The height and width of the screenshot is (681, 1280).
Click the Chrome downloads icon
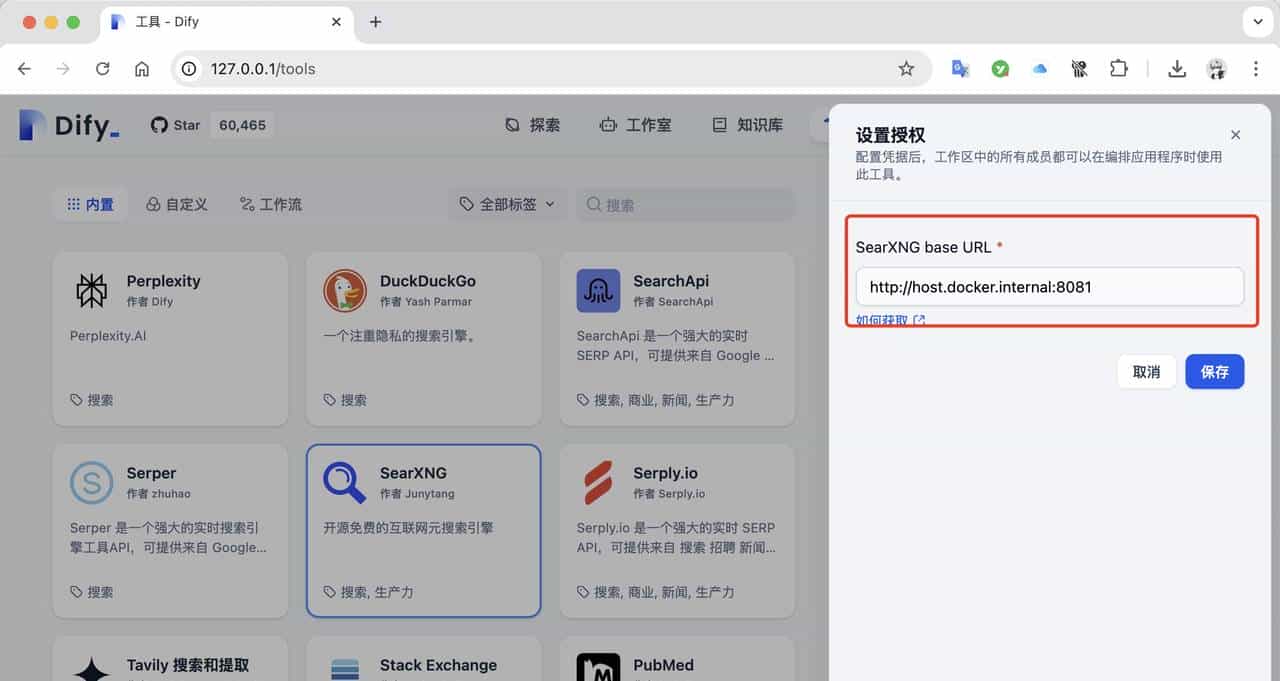click(1177, 68)
